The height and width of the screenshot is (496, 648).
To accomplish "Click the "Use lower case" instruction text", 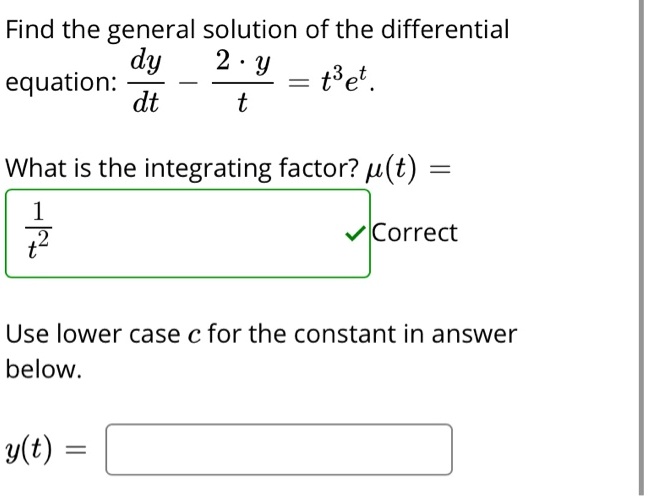I will click(x=93, y=334).
